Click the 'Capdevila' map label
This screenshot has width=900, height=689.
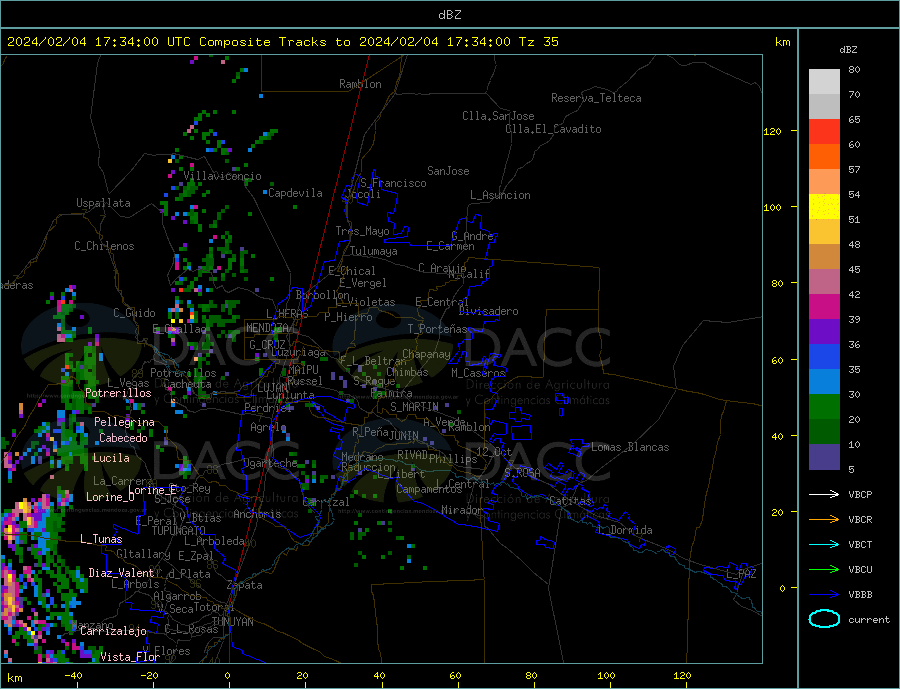(295, 193)
